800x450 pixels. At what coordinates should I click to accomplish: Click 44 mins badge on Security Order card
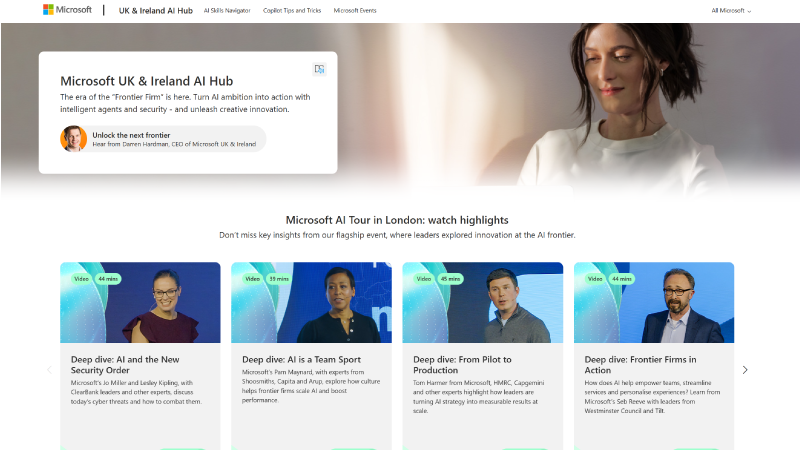tap(108, 279)
